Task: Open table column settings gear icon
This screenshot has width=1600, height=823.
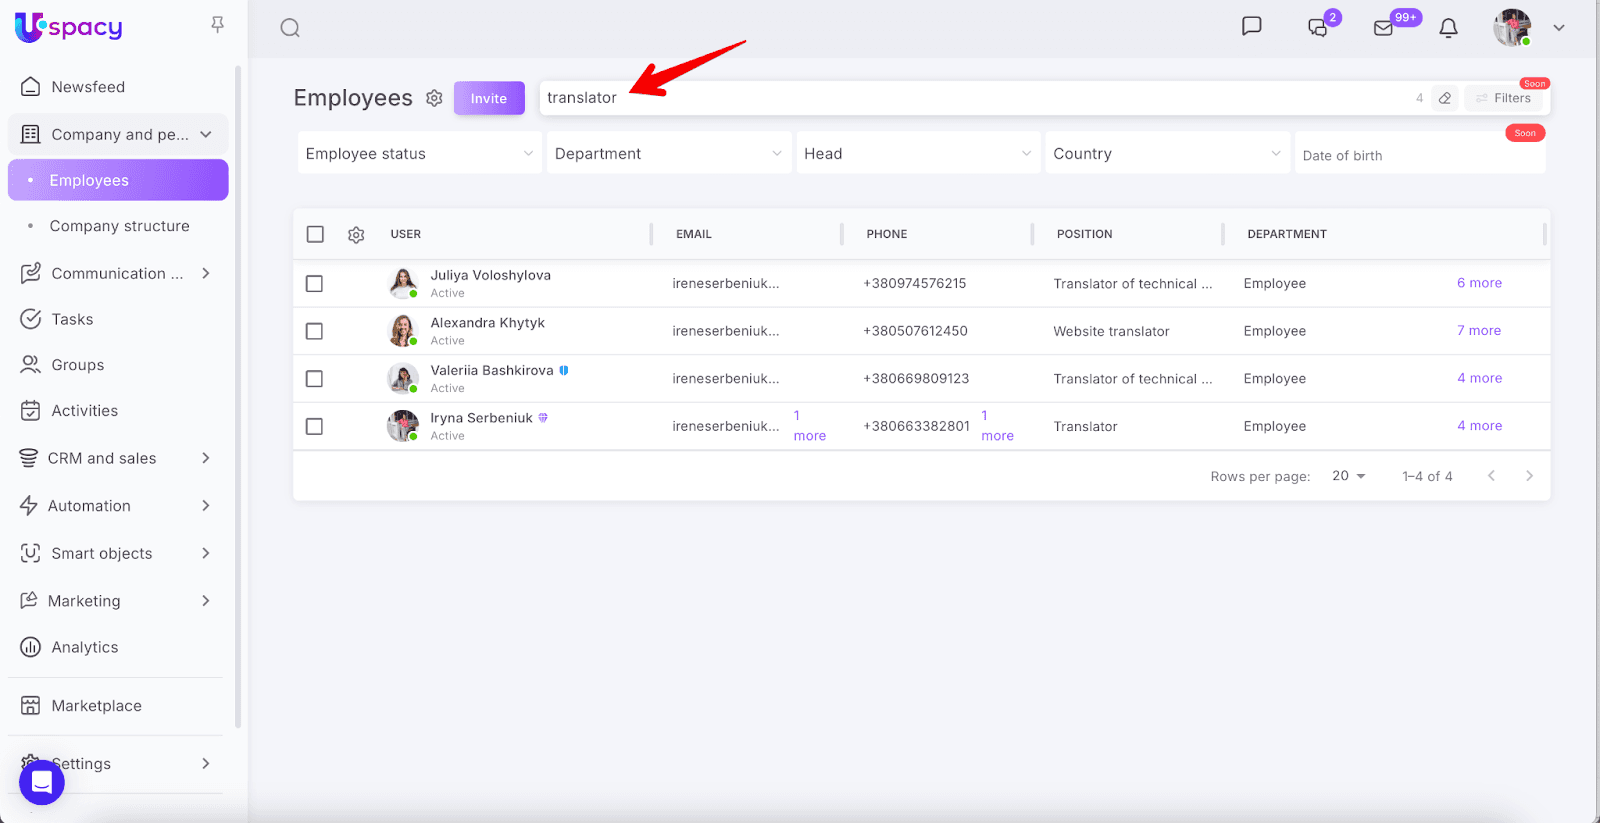Action: point(356,235)
